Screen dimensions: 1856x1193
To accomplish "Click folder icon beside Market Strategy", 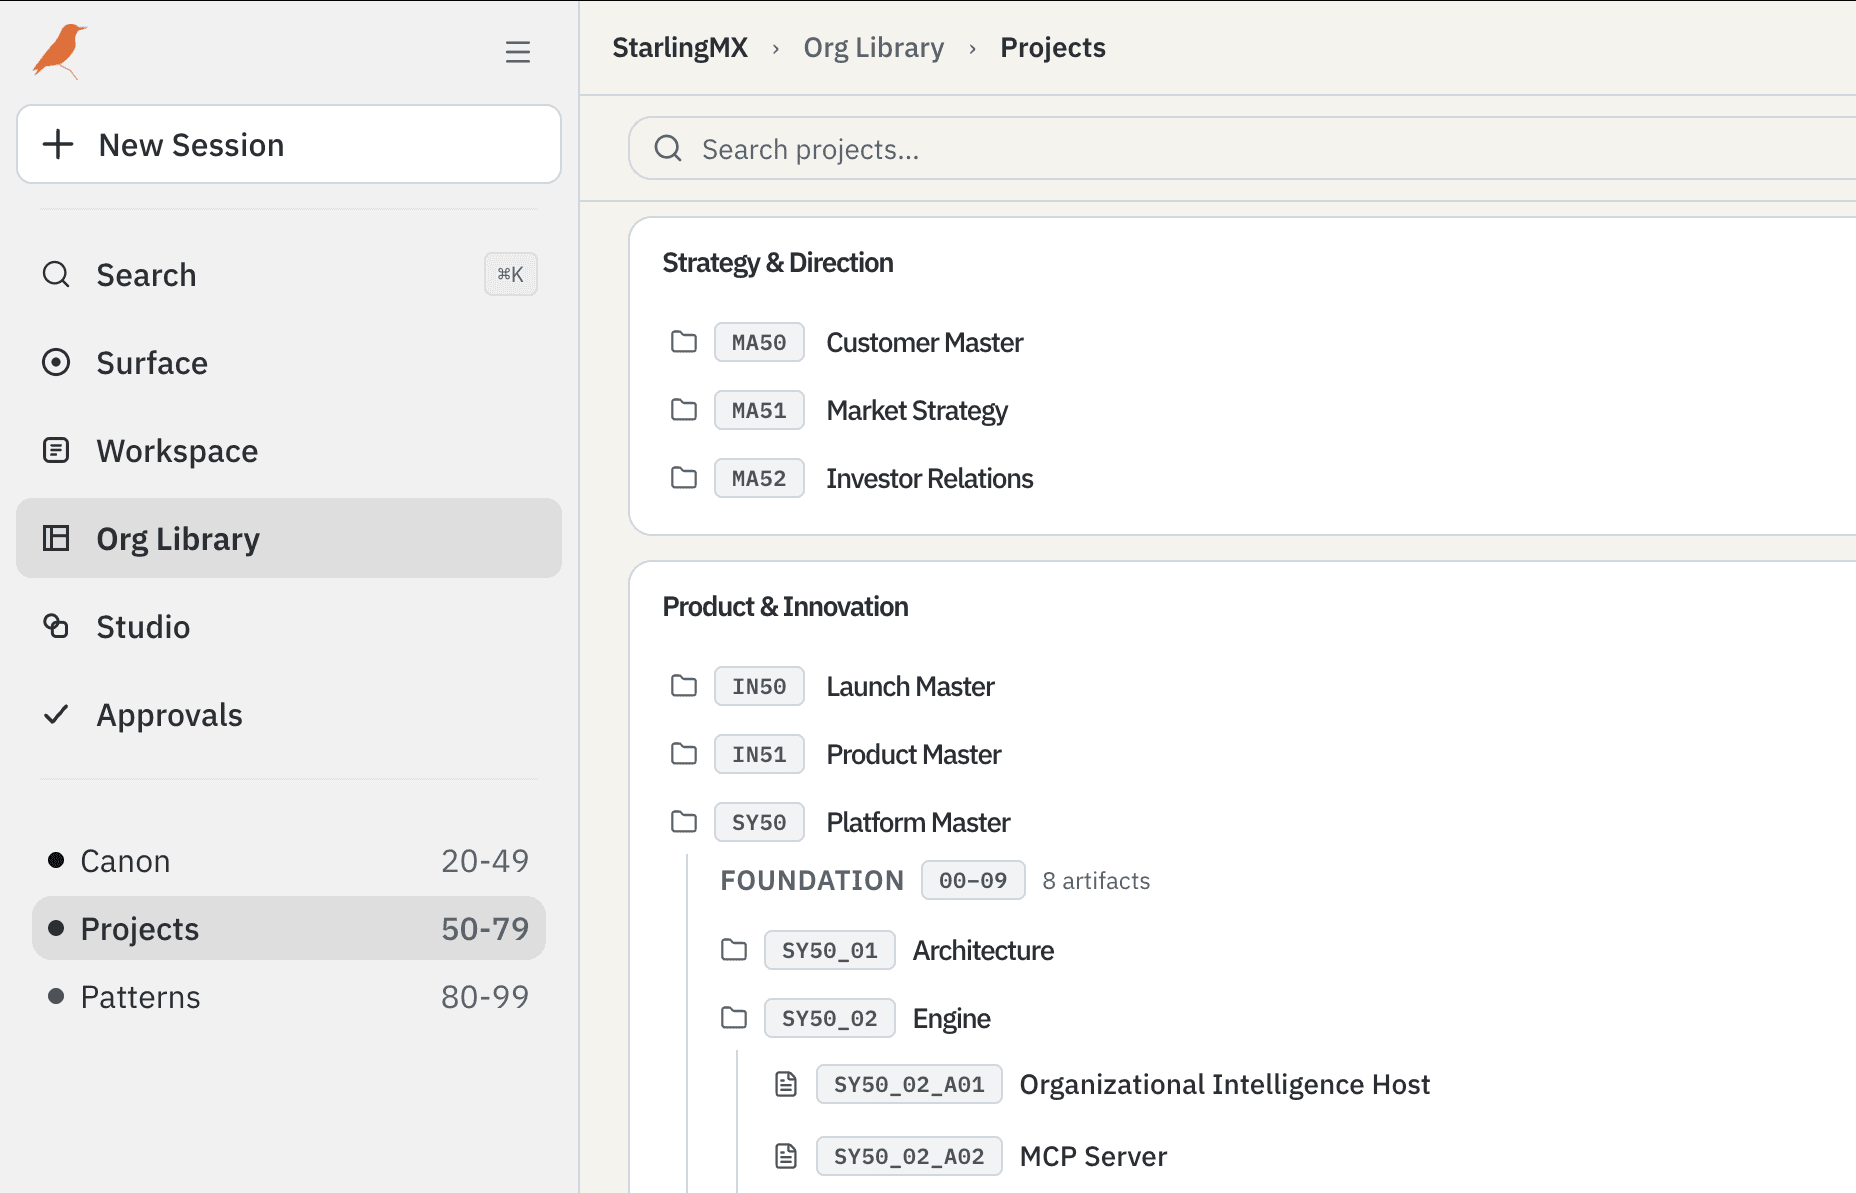I will pos(684,410).
